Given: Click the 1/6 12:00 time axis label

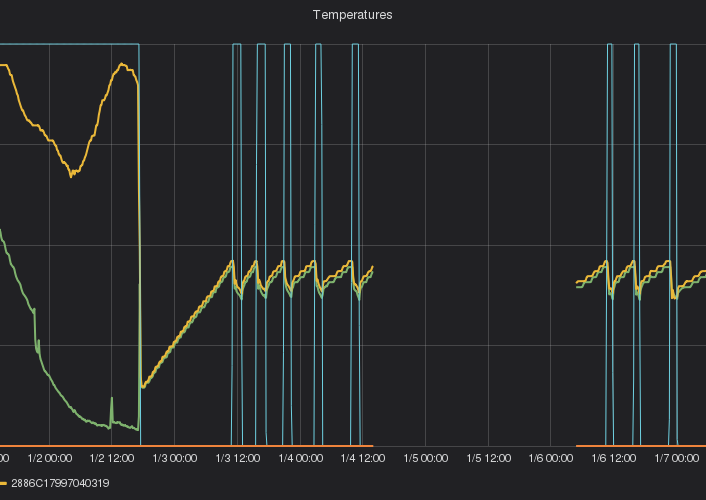Looking at the screenshot, I should [614, 458].
